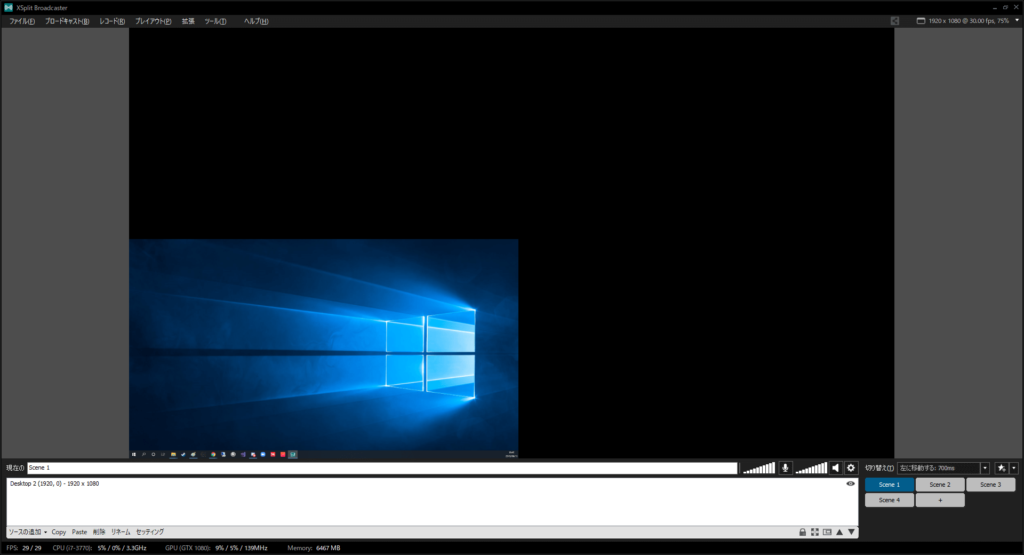This screenshot has height=555, width=1024.
Task: Open the ファイル menu
Action: (x=22, y=21)
